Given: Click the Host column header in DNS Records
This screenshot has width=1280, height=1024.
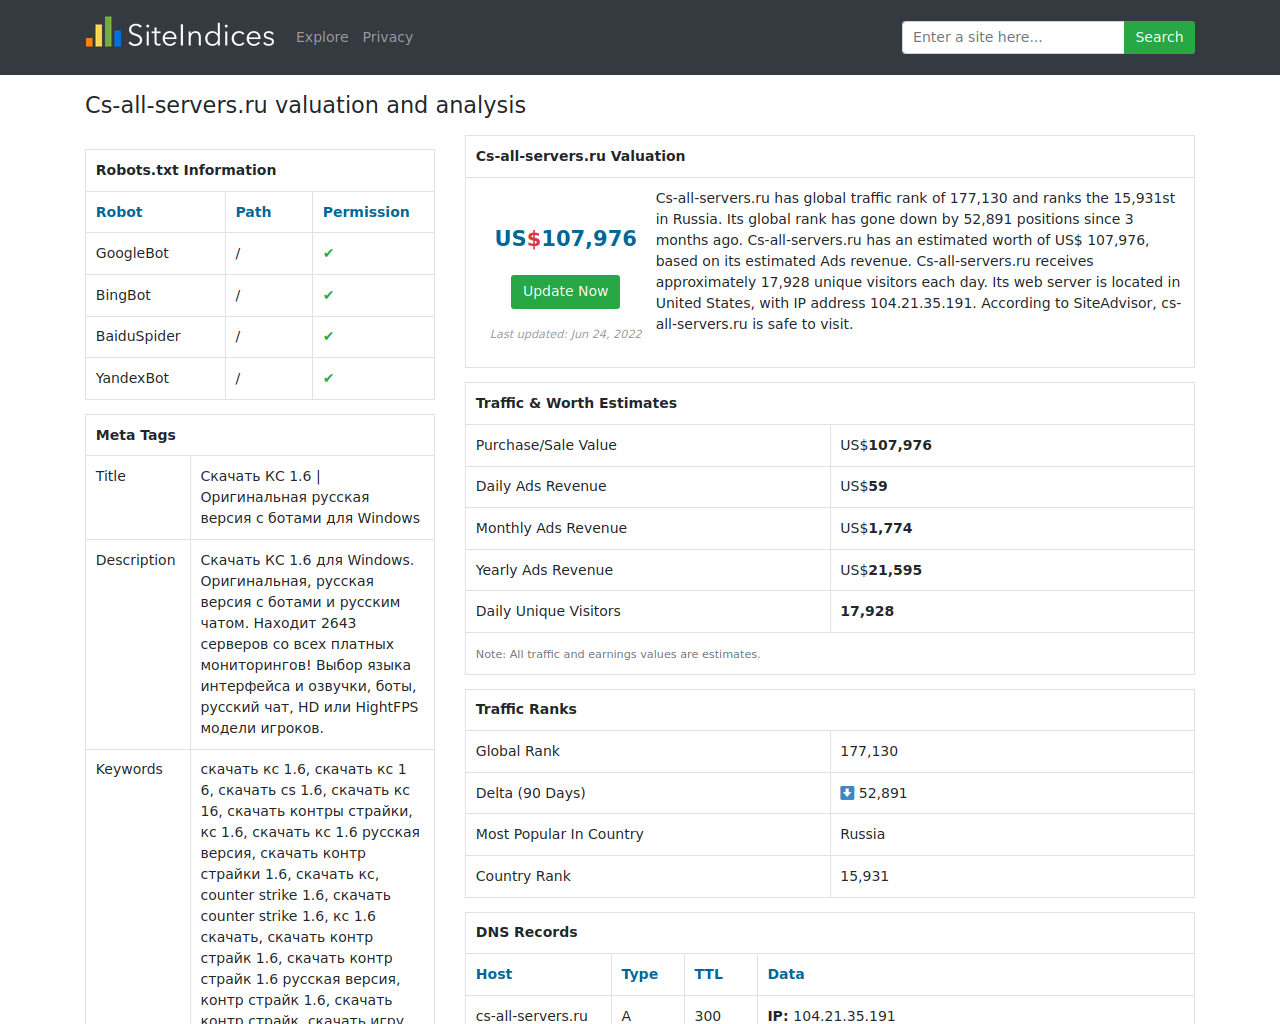Looking at the screenshot, I should tap(494, 974).
